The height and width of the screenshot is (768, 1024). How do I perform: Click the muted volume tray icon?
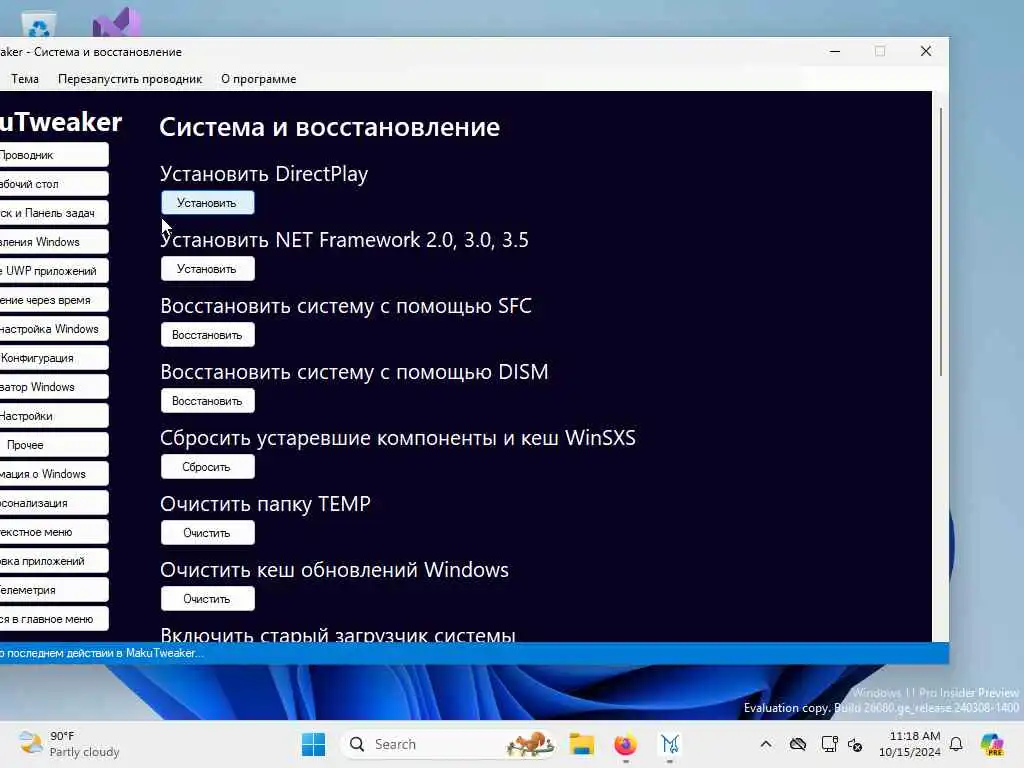point(855,744)
